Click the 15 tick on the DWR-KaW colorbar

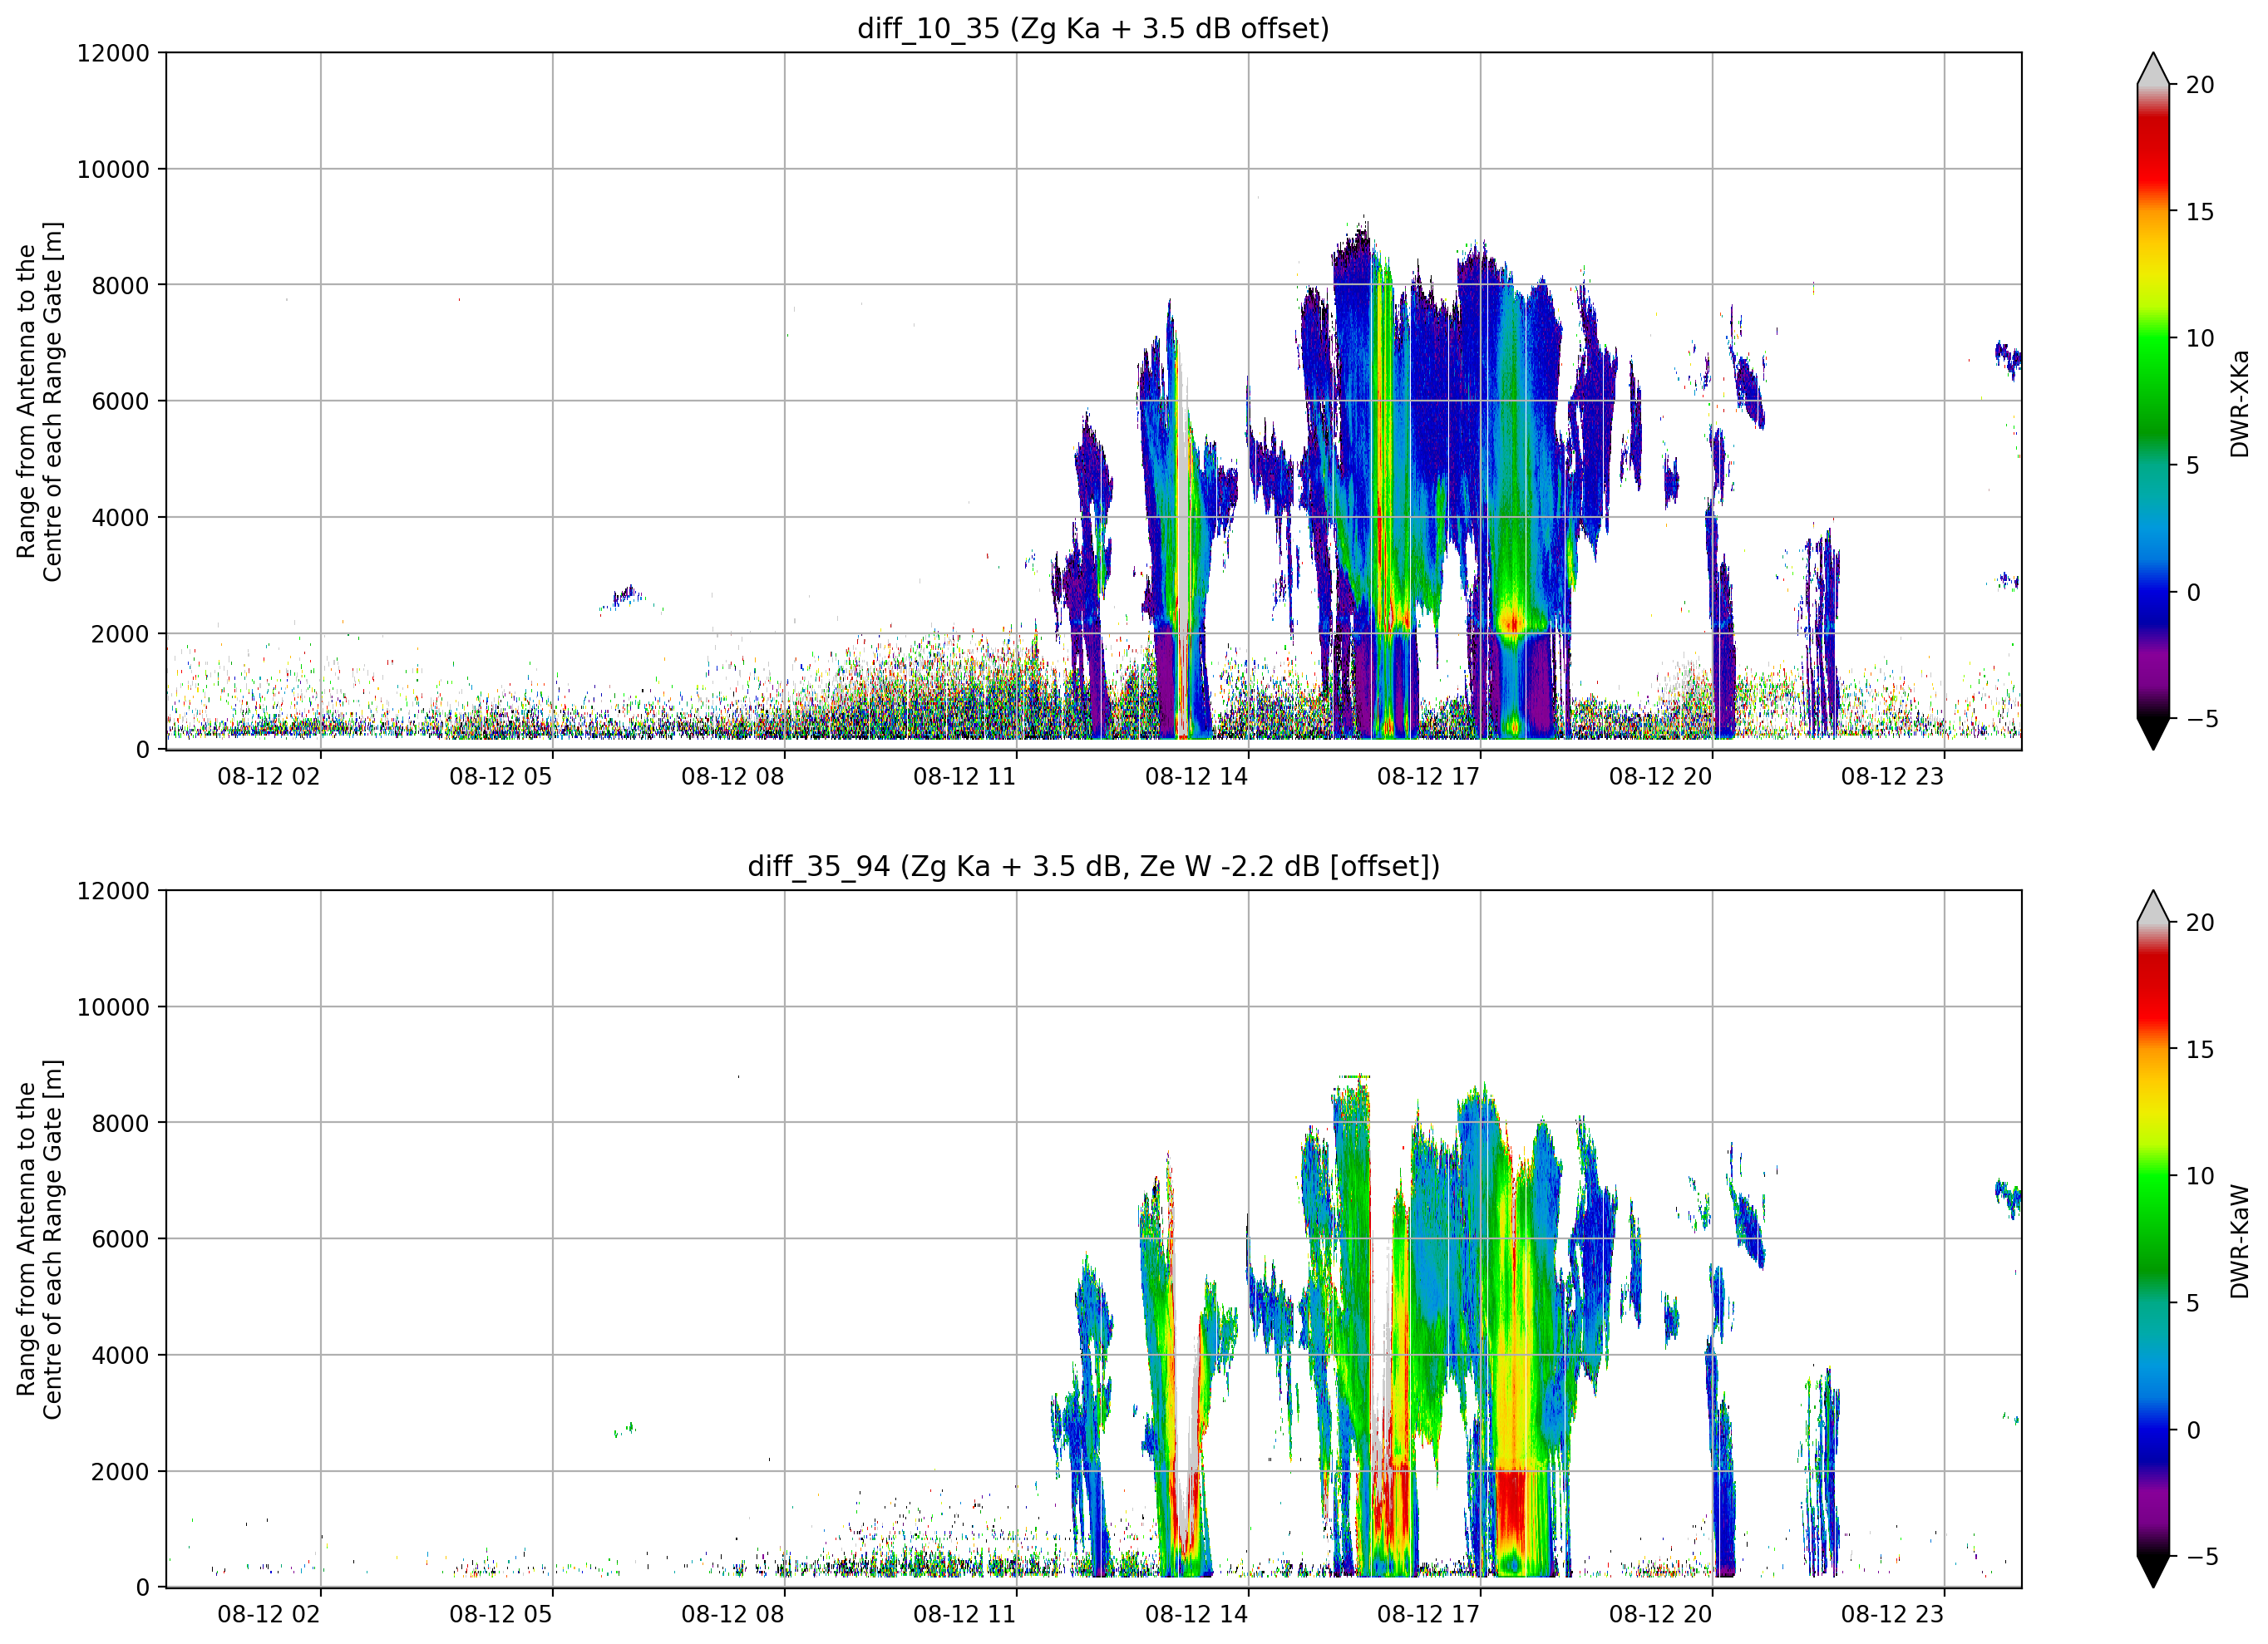[2200, 1049]
